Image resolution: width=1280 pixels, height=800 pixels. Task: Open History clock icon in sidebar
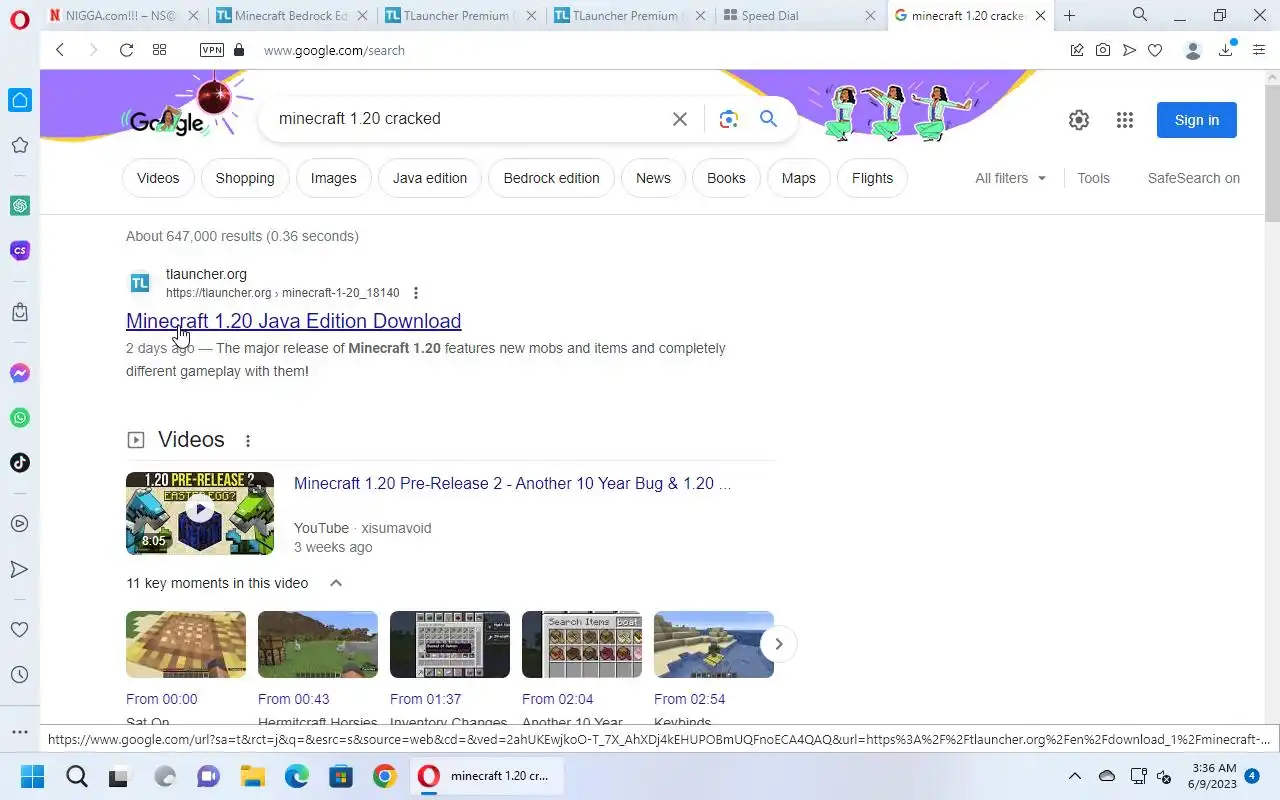[x=19, y=675]
